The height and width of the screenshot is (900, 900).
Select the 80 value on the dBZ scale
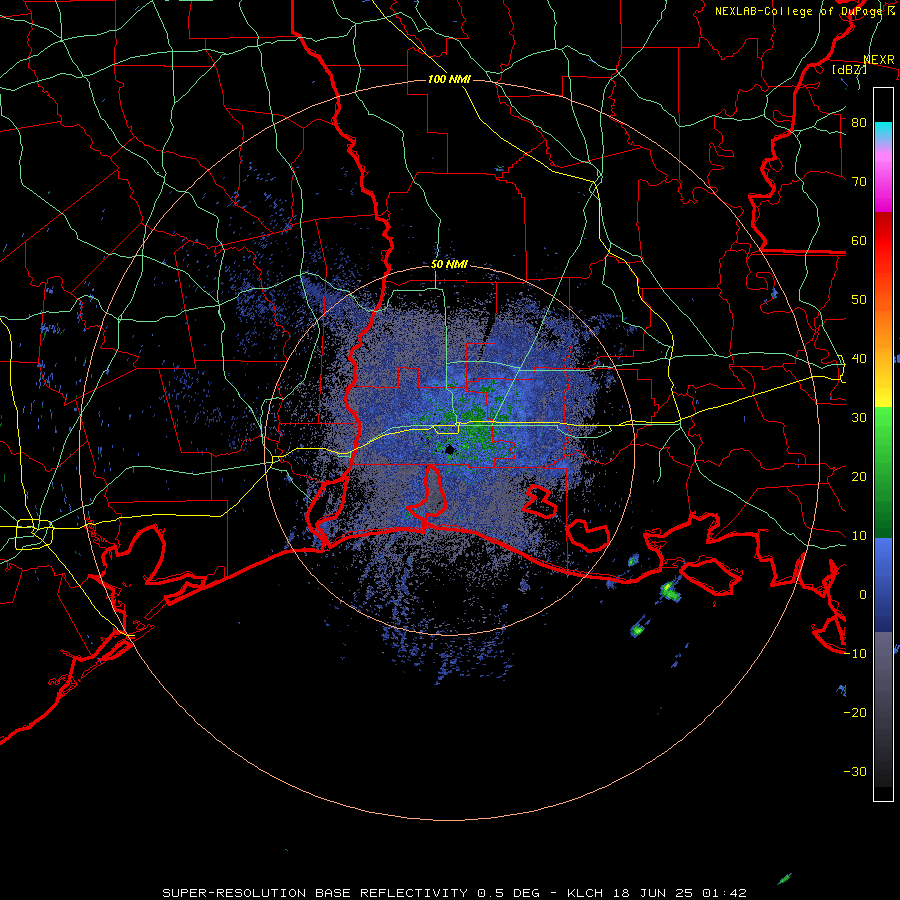(x=859, y=122)
